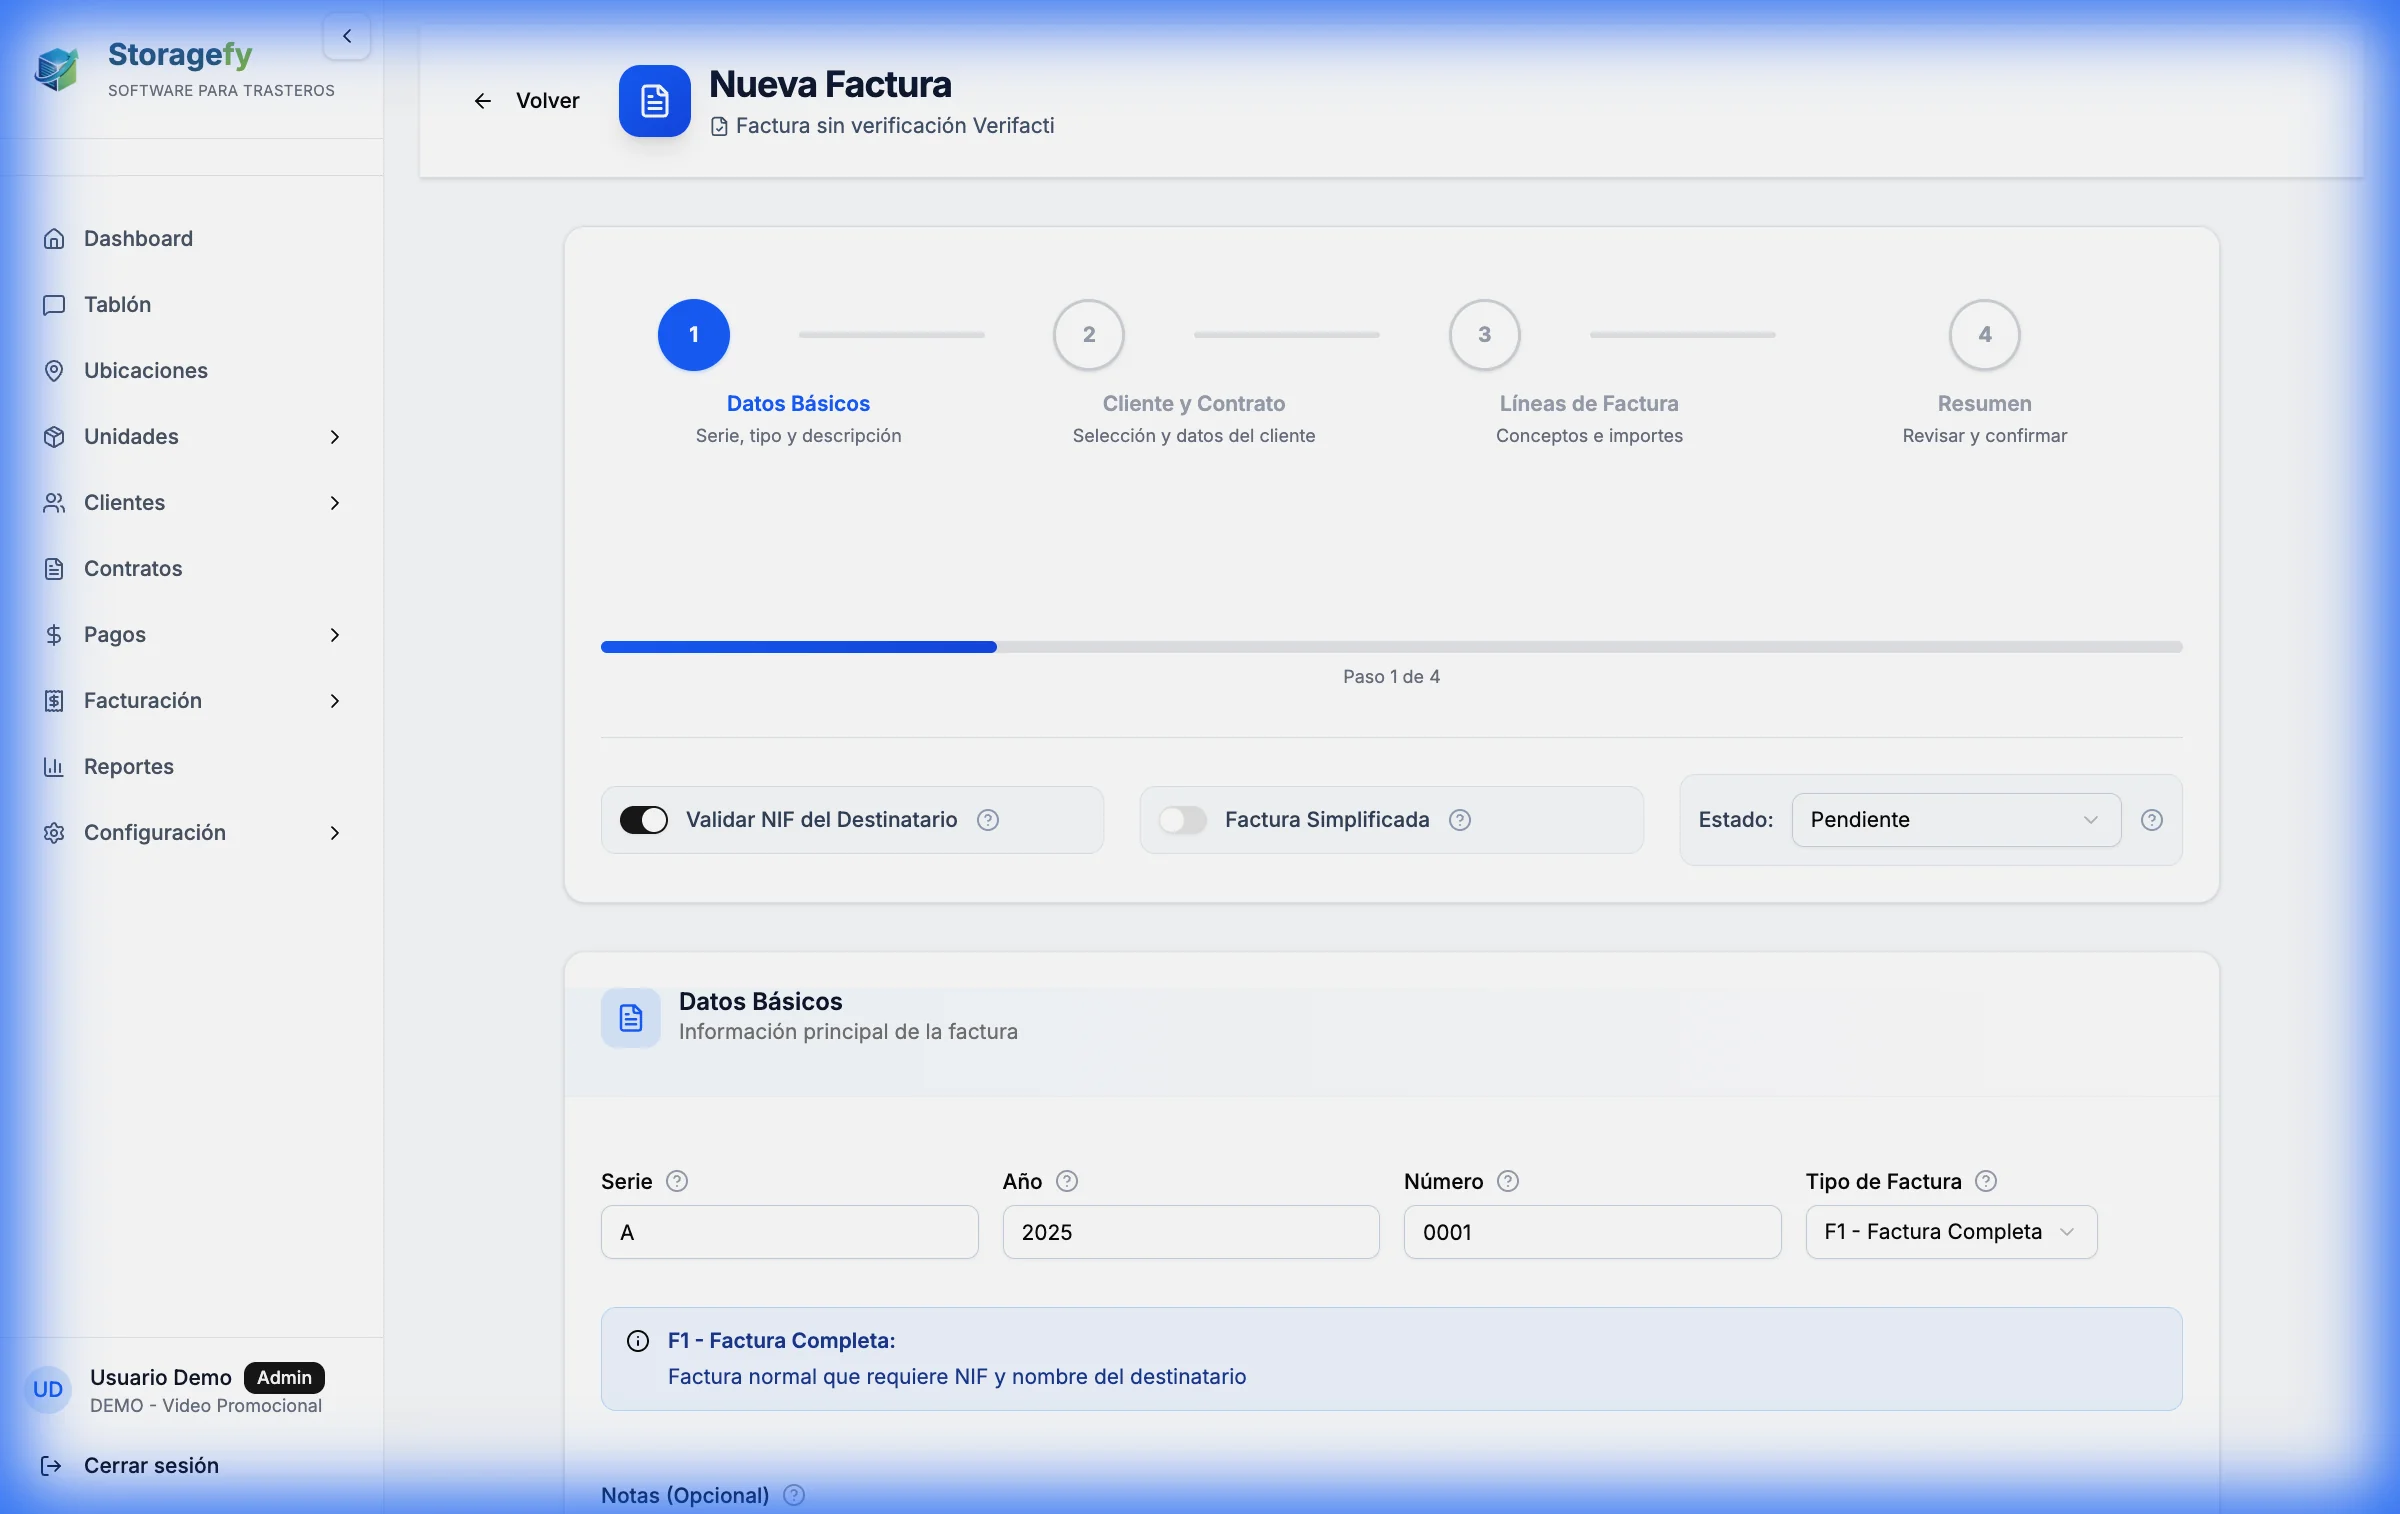Collapse the sidebar with the chevron button

tap(347, 36)
